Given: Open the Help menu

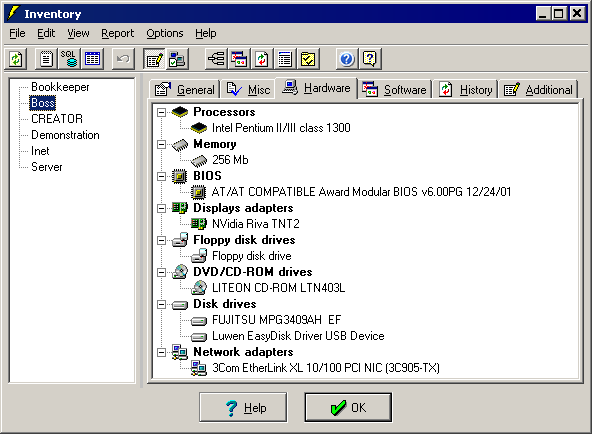Looking at the screenshot, I should (x=206, y=33).
